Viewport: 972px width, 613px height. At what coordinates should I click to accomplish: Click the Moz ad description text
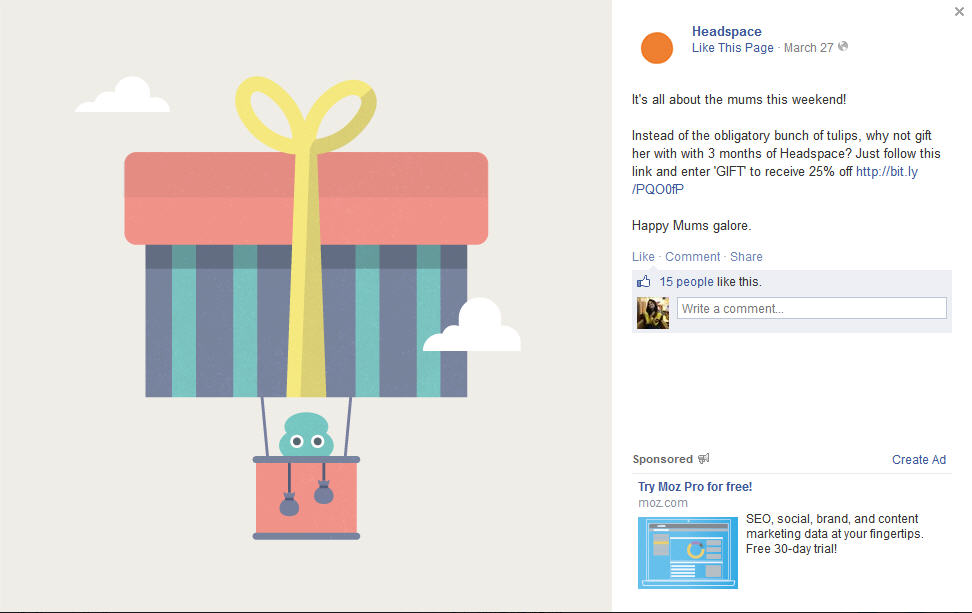point(834,534)
